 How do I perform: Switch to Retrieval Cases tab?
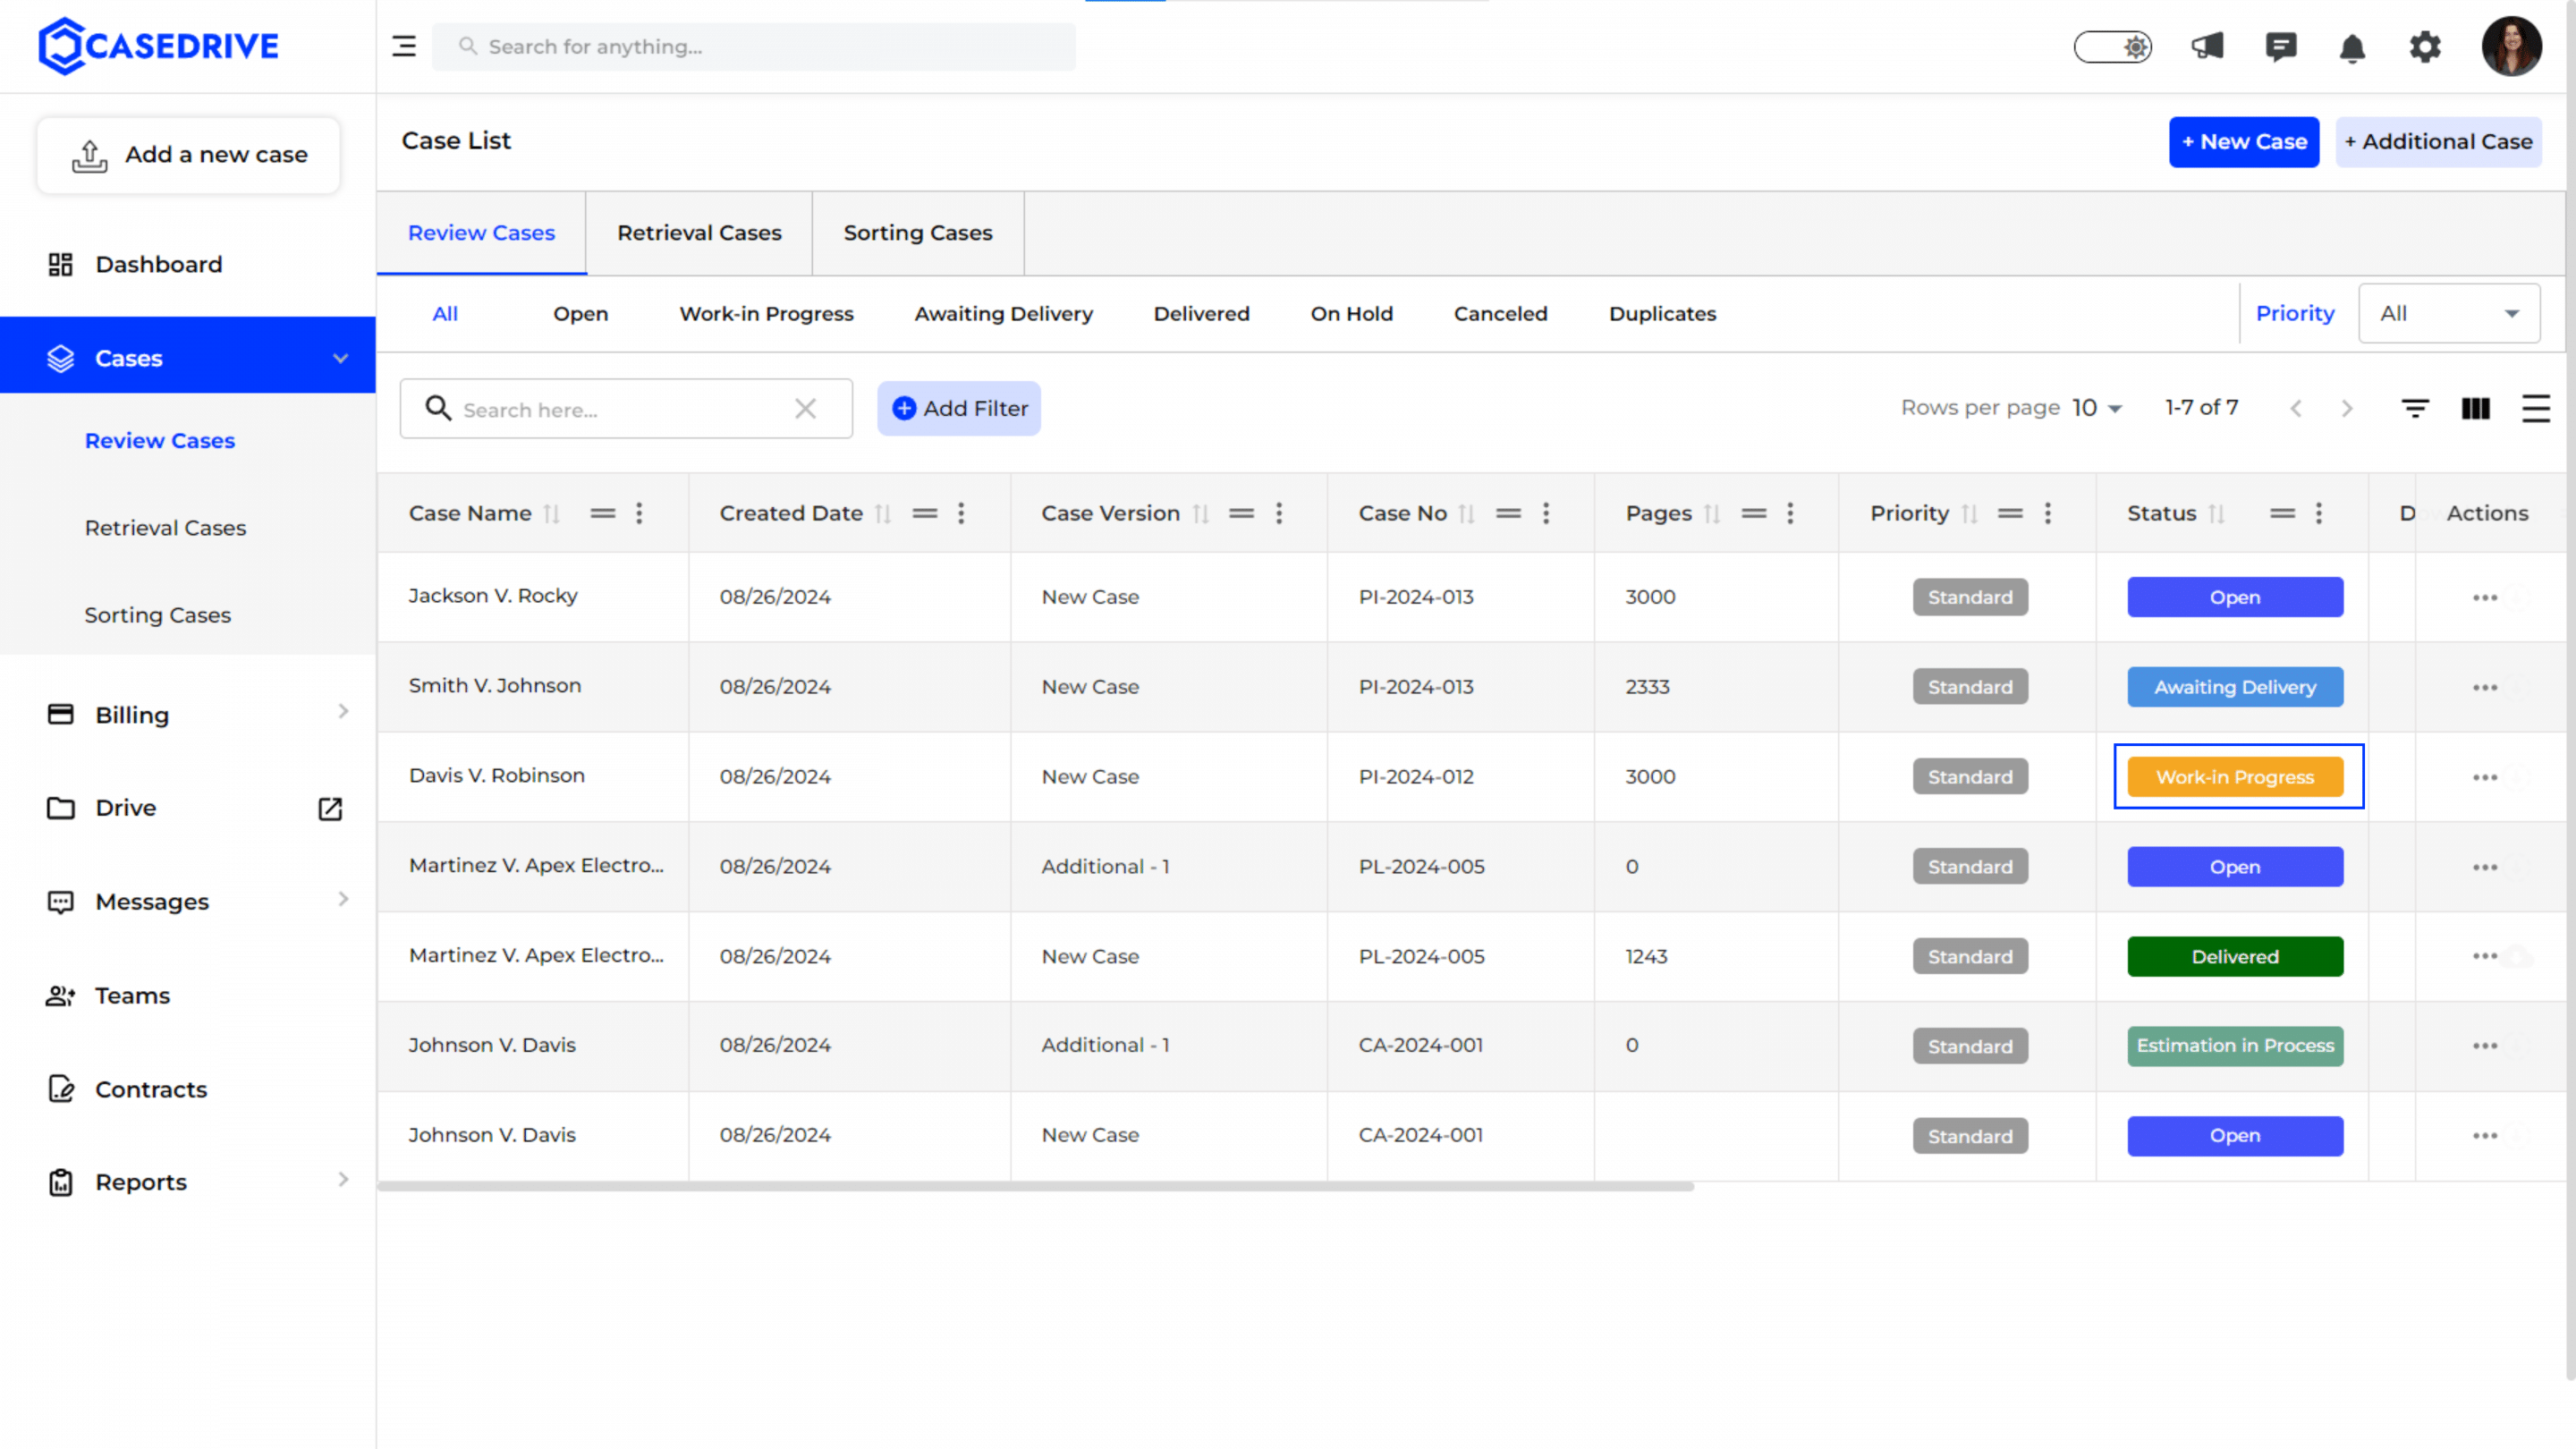click(x=699, y=233)
